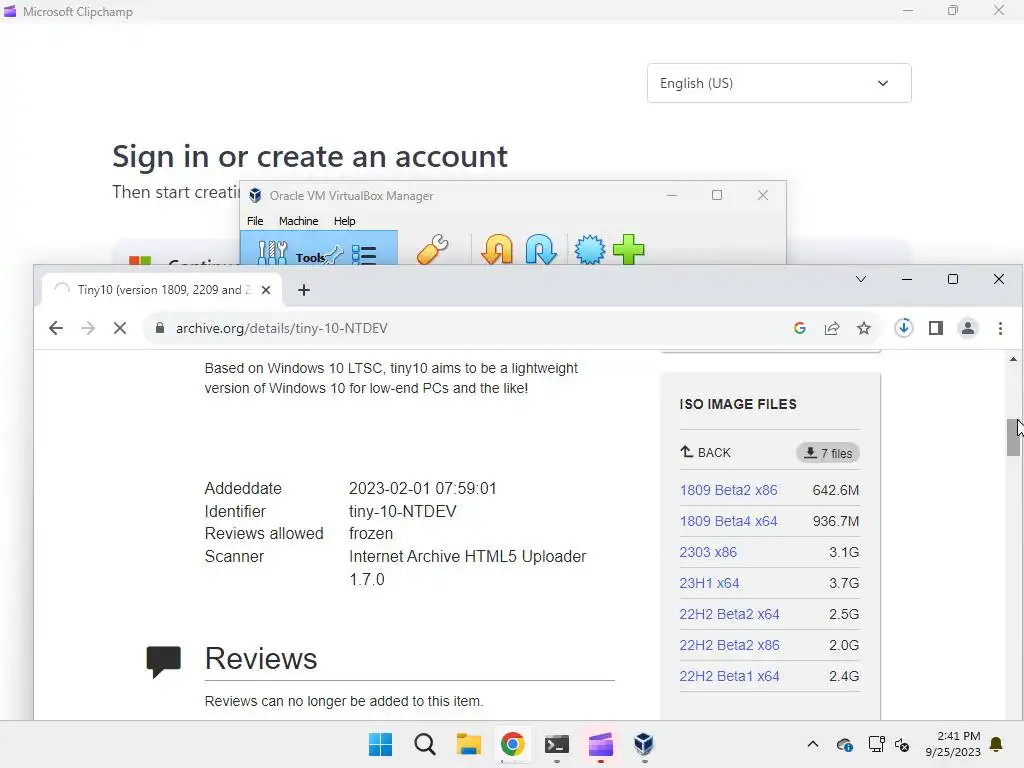Open Chrome downloads icon

pos(904,328)
